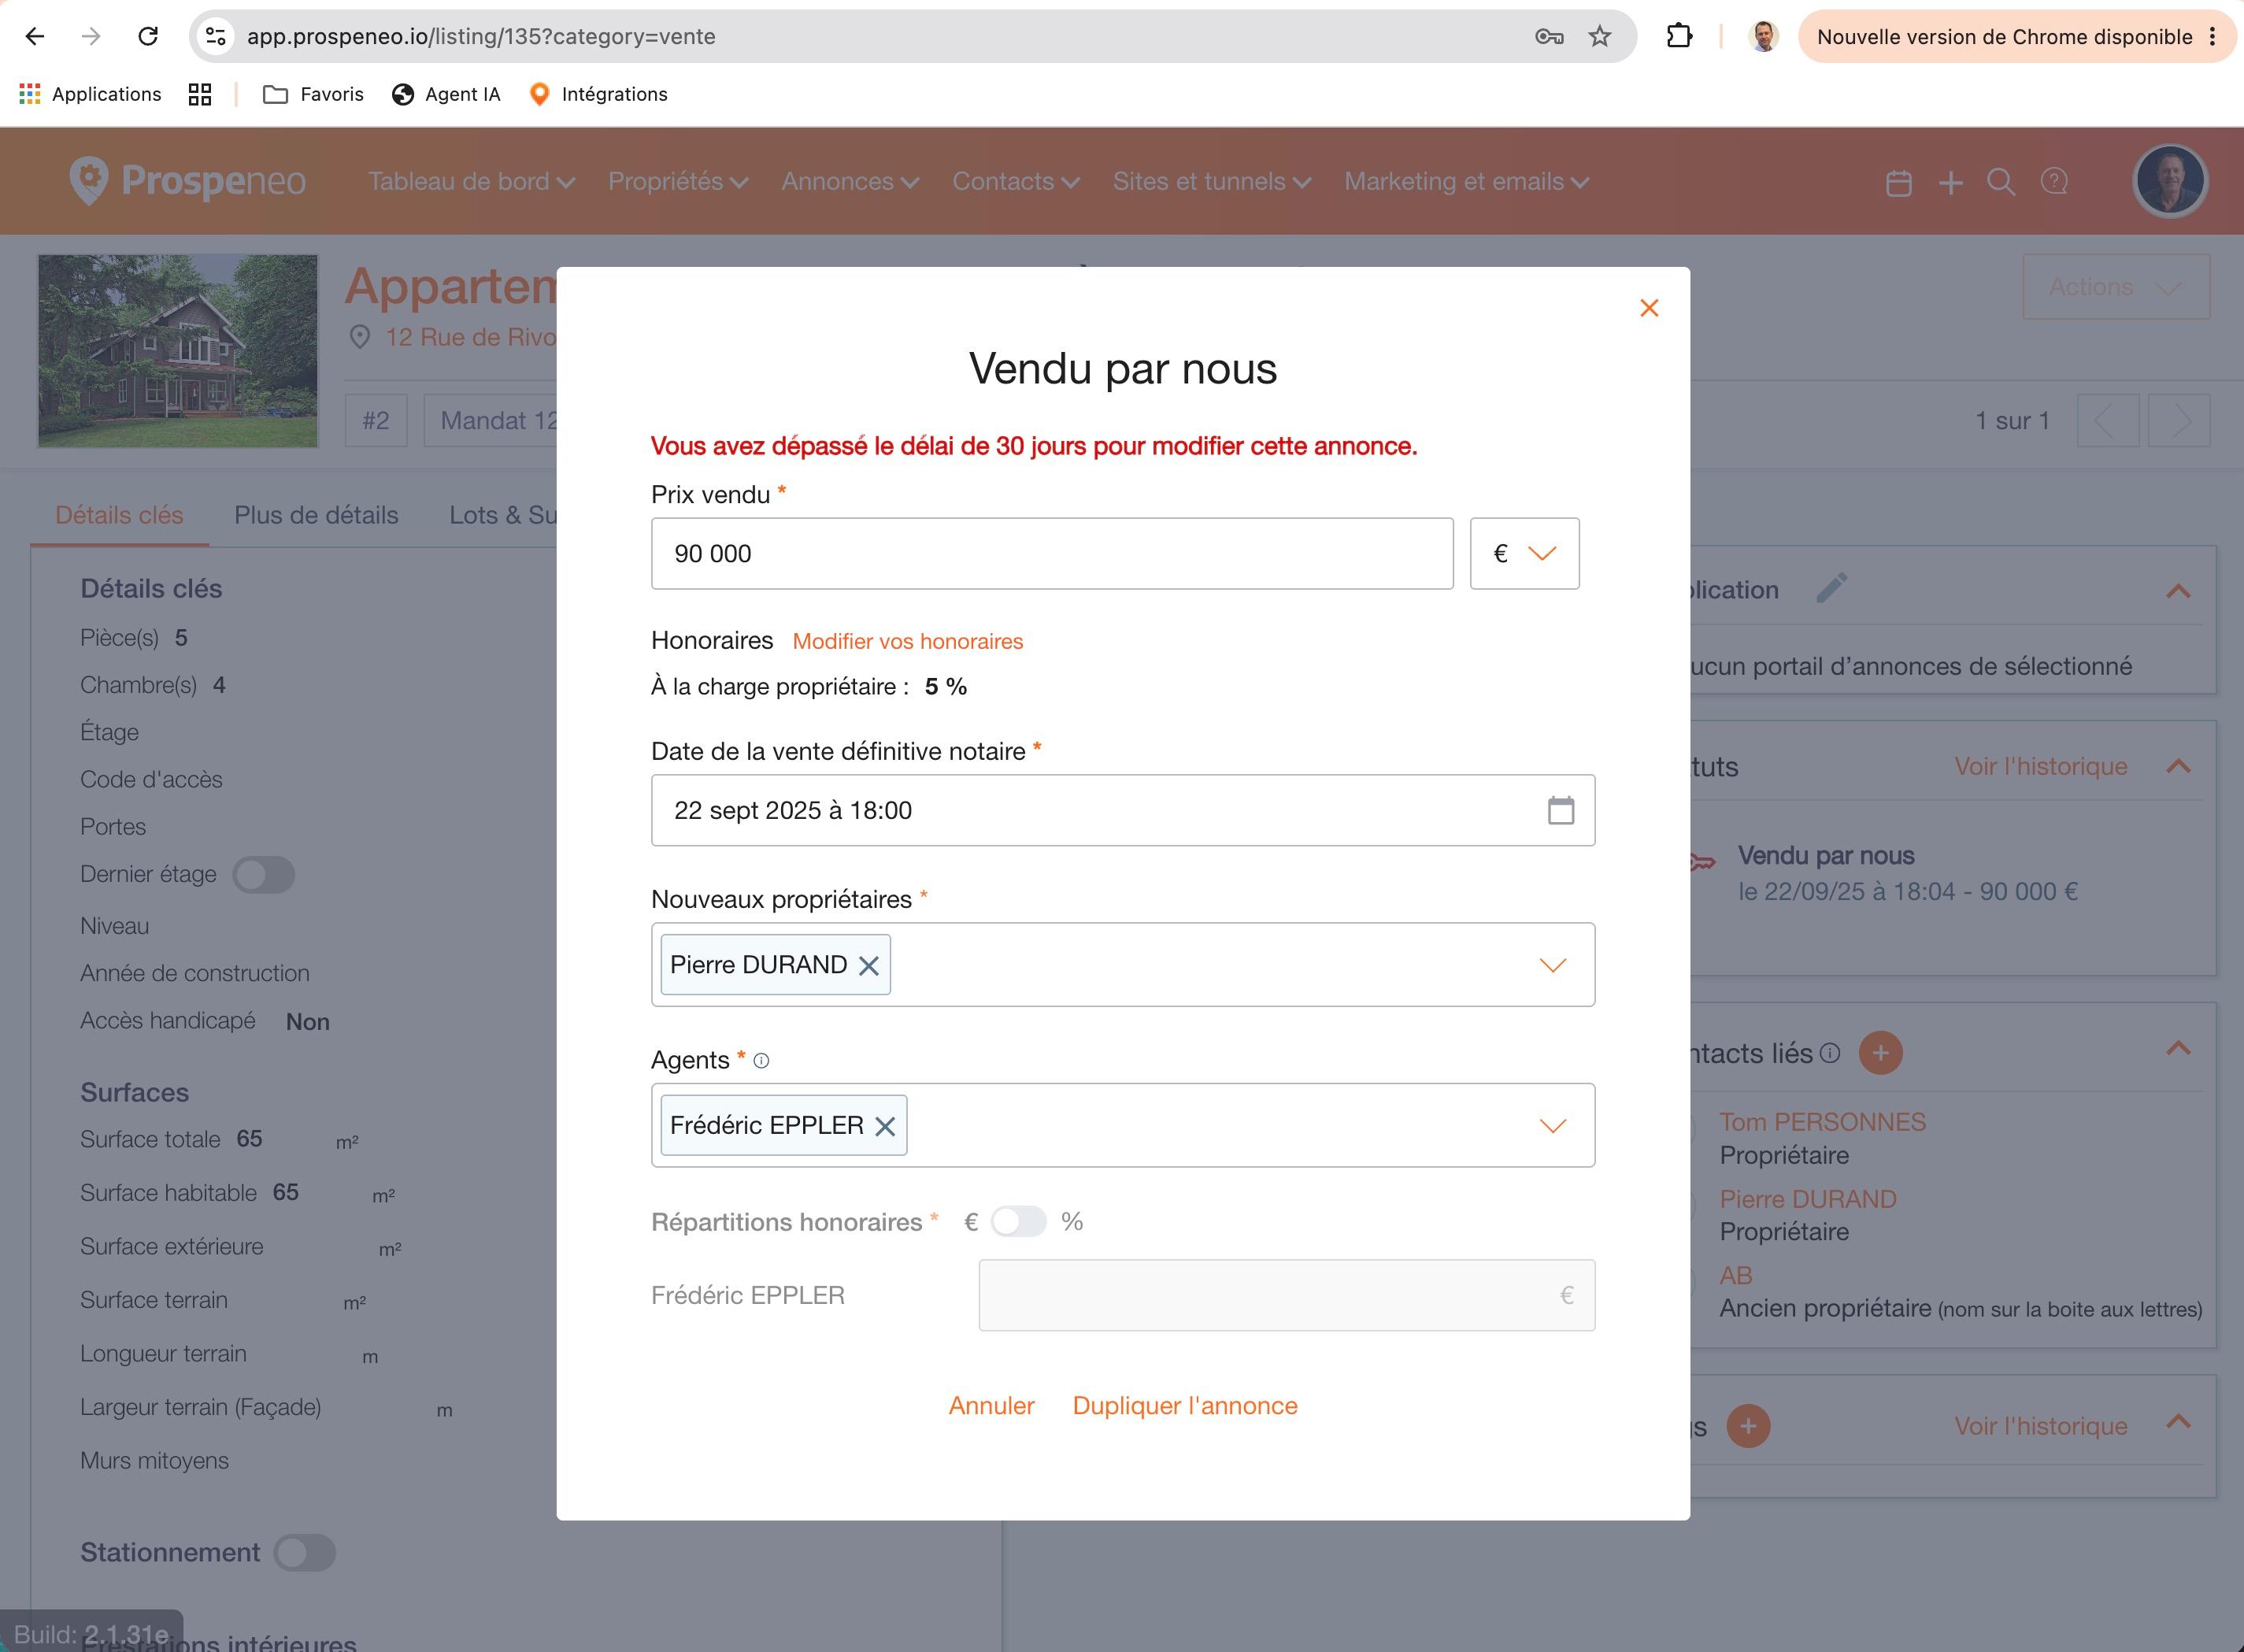Viewport: 2244px width, 1652px height.
Task: Open the Propriétés menu
Action: 678,182
